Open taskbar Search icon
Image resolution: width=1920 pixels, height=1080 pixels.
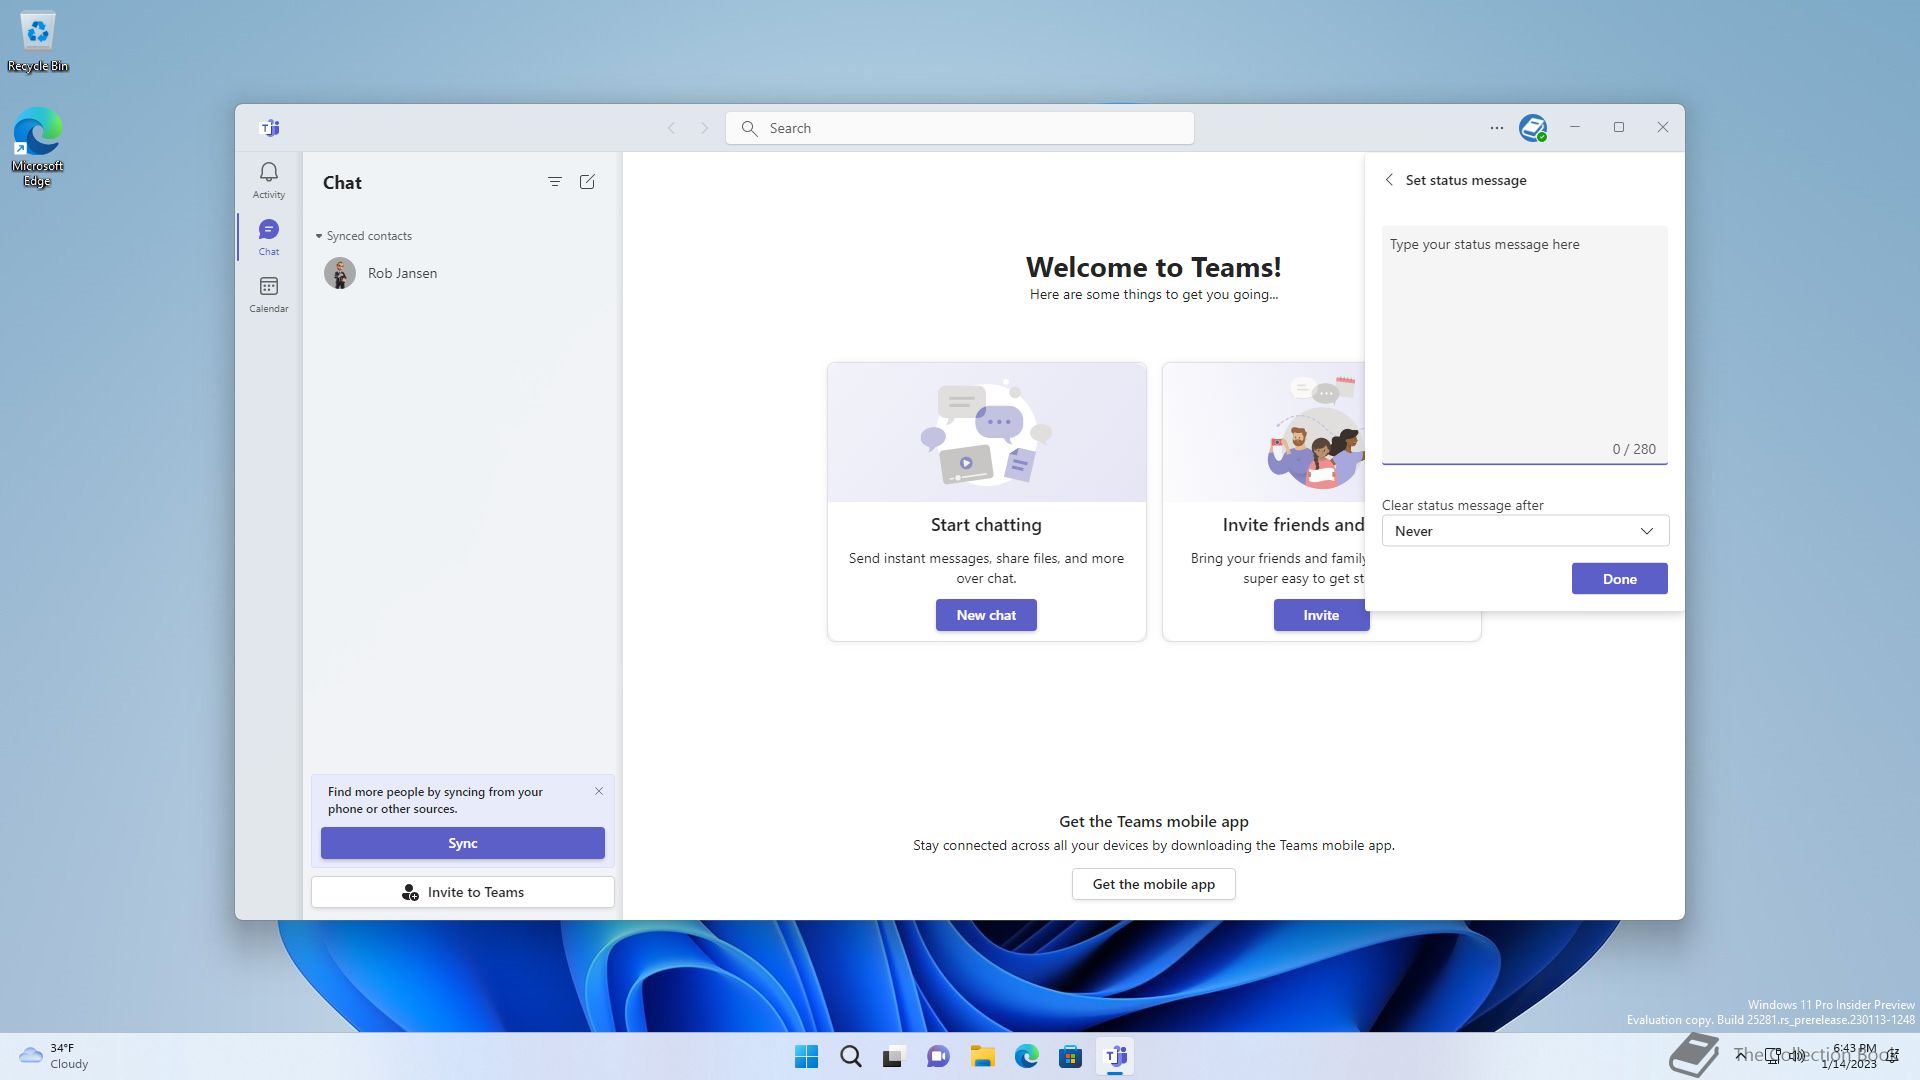point(851,1056)
